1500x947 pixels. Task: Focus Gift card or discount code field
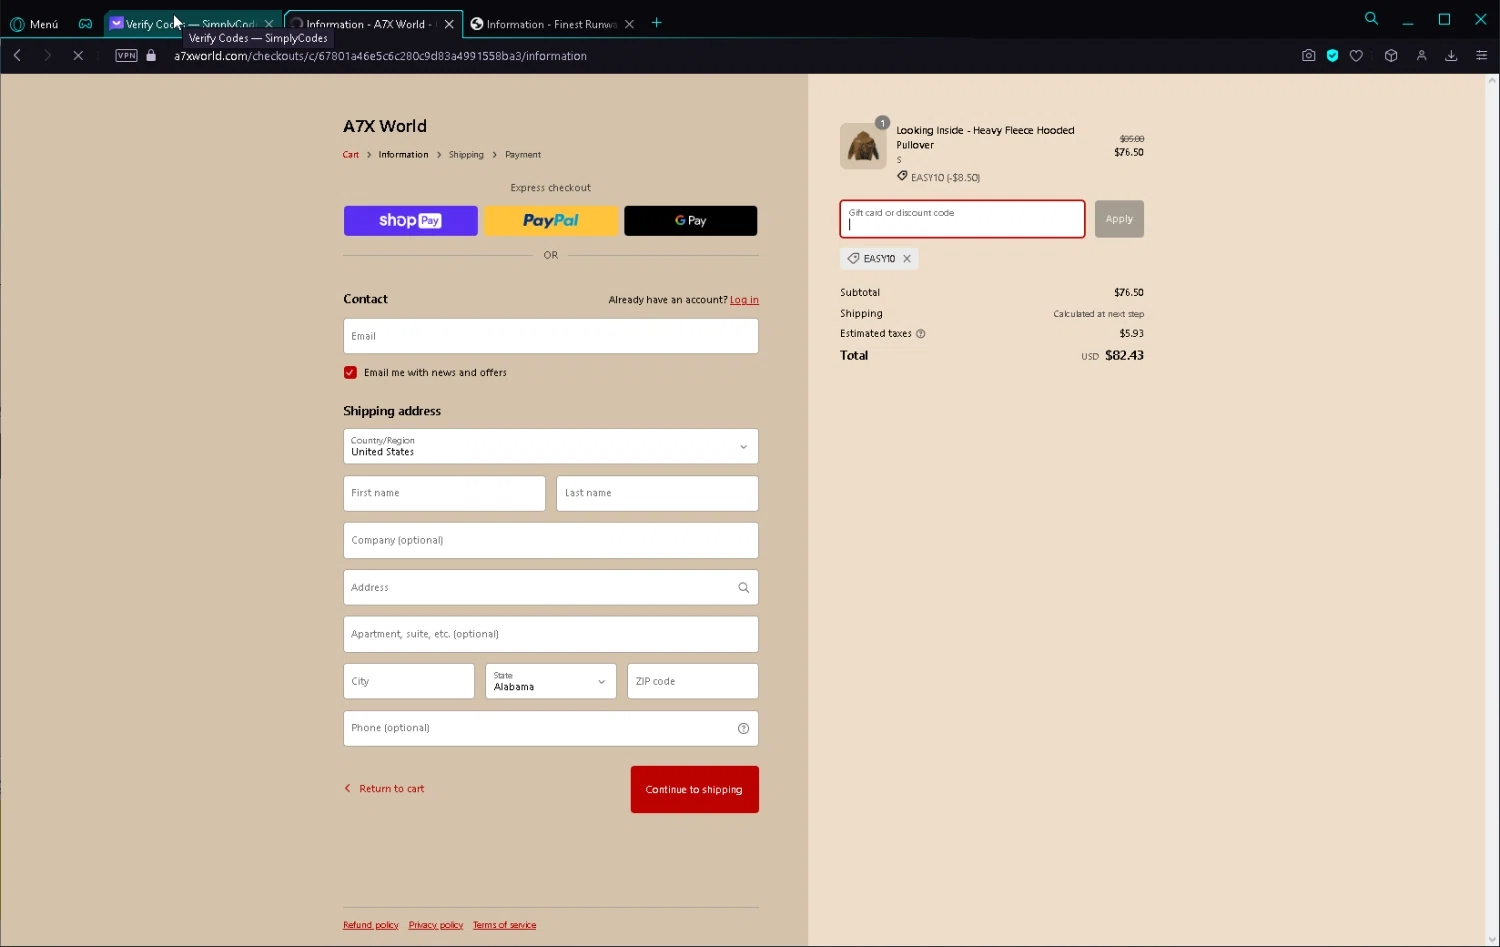[x=962, y=219]
